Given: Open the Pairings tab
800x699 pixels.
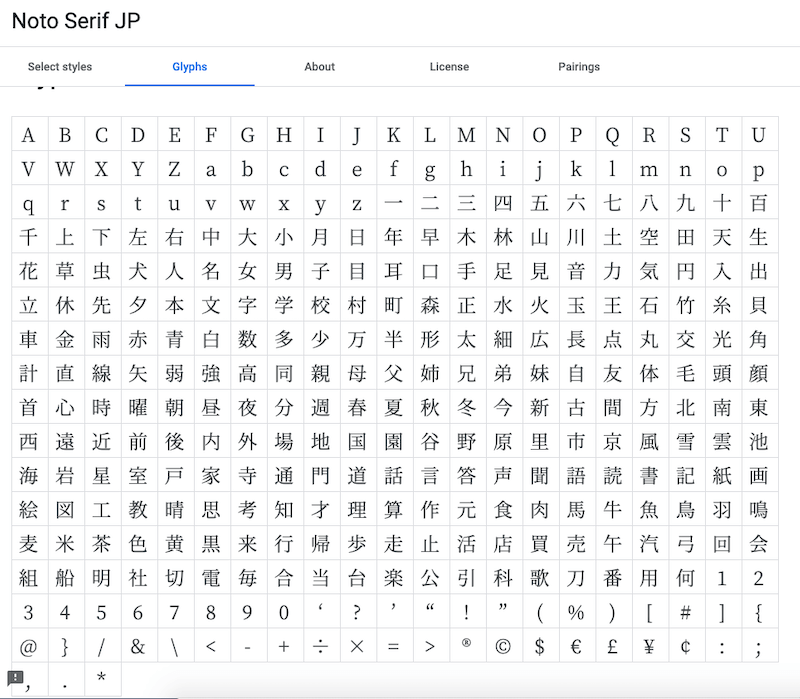Looking at the screenshot, I should 579,67.
